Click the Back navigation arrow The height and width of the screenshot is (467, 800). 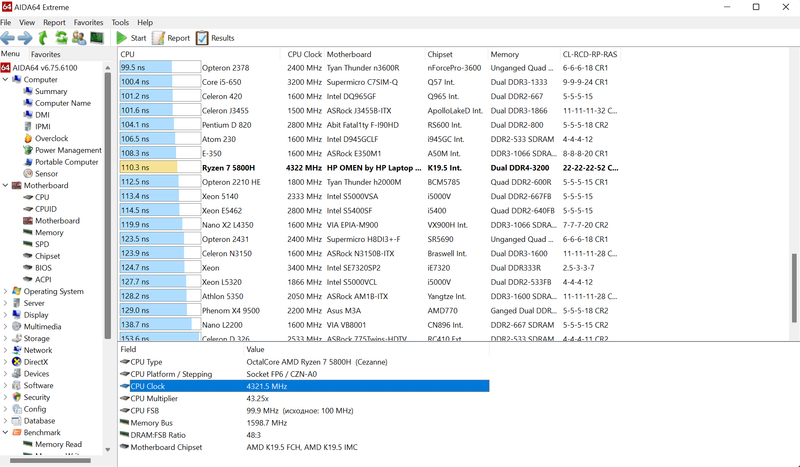click(x=7, y=38)
